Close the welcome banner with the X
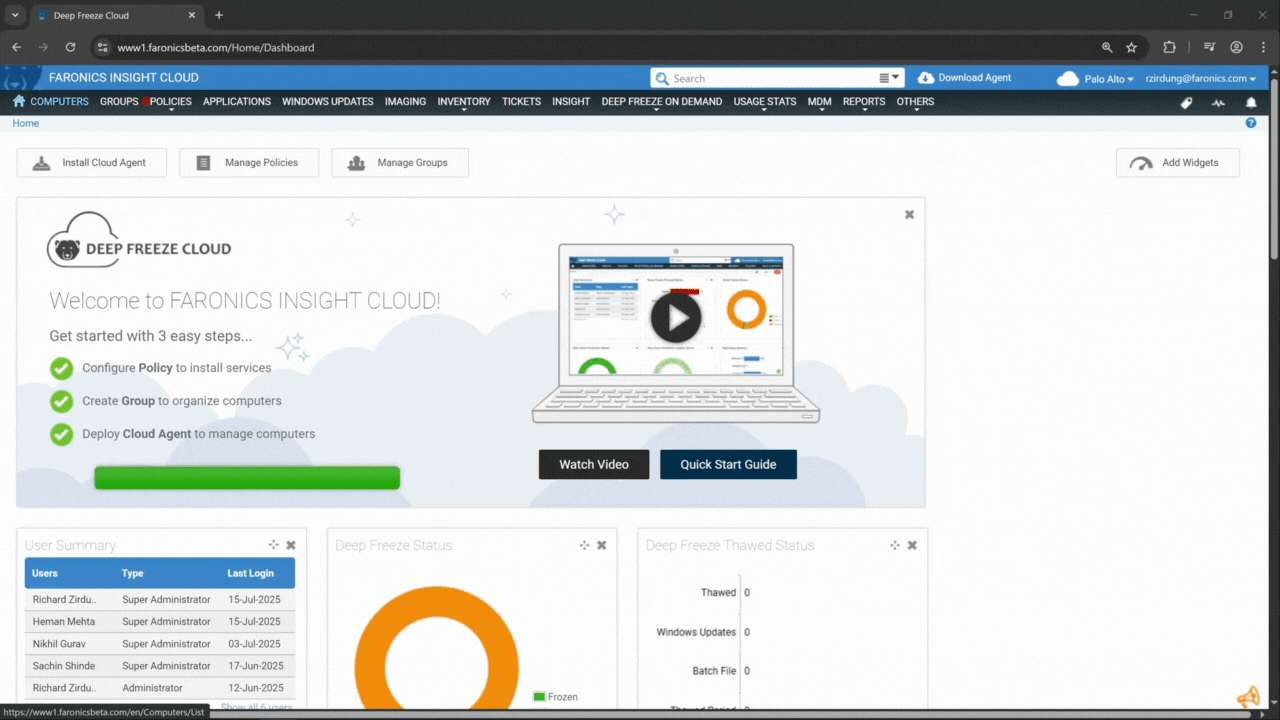The height and width of the screenshot is (720, 1280). coord(909,214)
